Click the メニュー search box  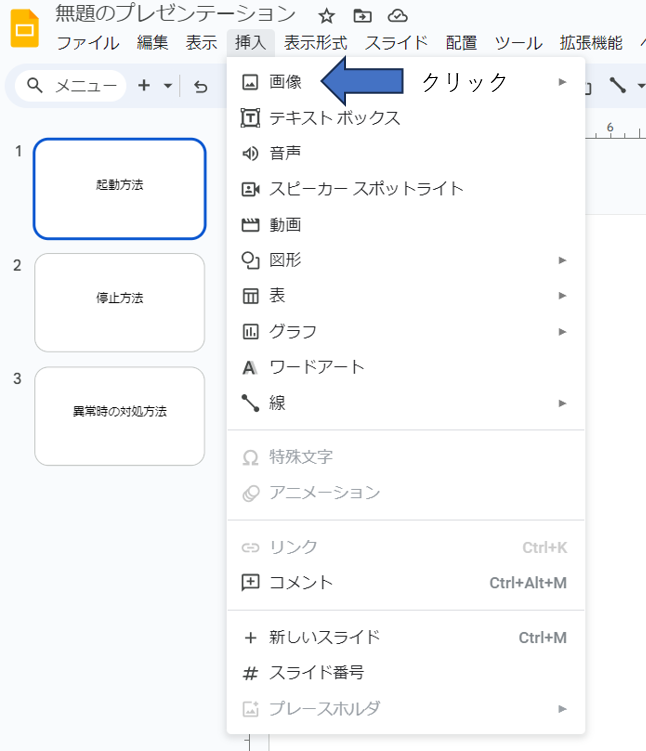71,86
